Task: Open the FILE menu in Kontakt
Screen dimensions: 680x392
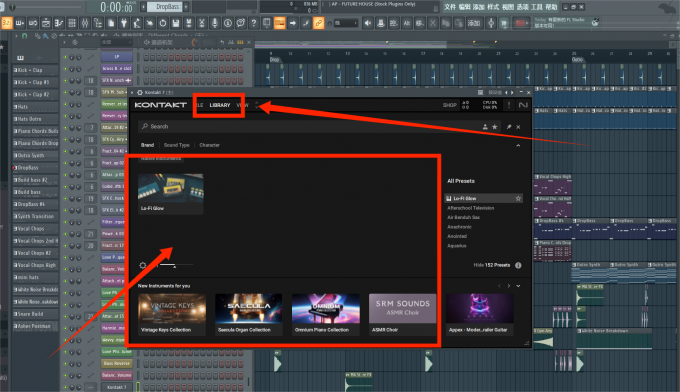Action: tap(200, 105)
